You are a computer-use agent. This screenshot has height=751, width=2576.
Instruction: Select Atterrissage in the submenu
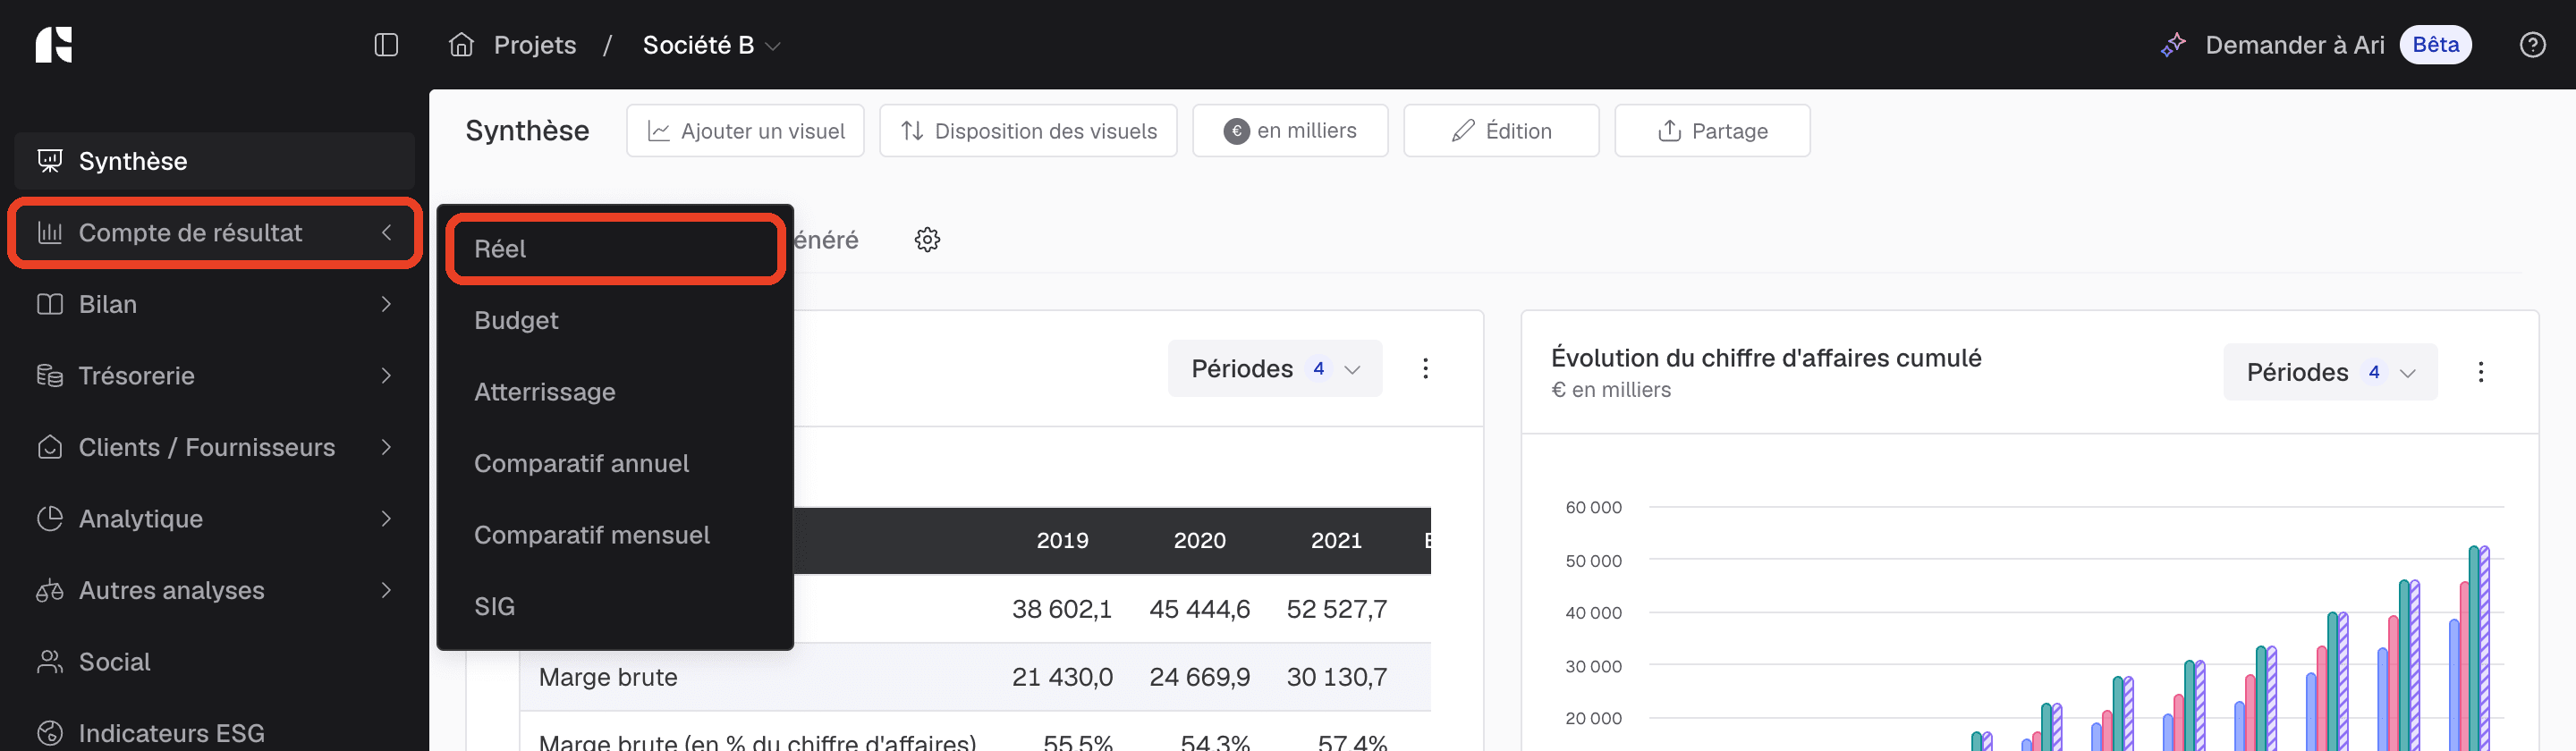[x=614, y=392]
